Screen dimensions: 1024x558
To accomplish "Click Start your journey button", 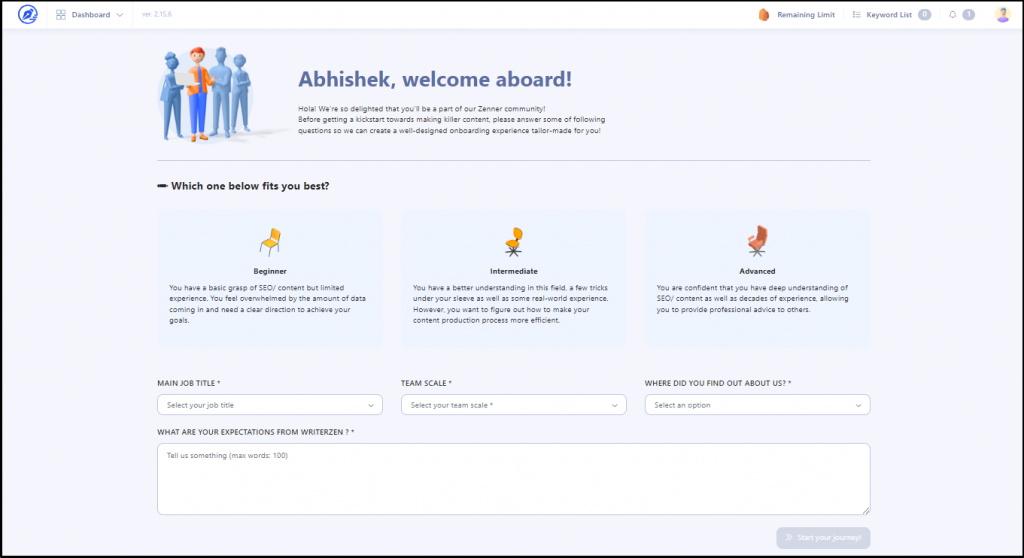I will [823, 538].
